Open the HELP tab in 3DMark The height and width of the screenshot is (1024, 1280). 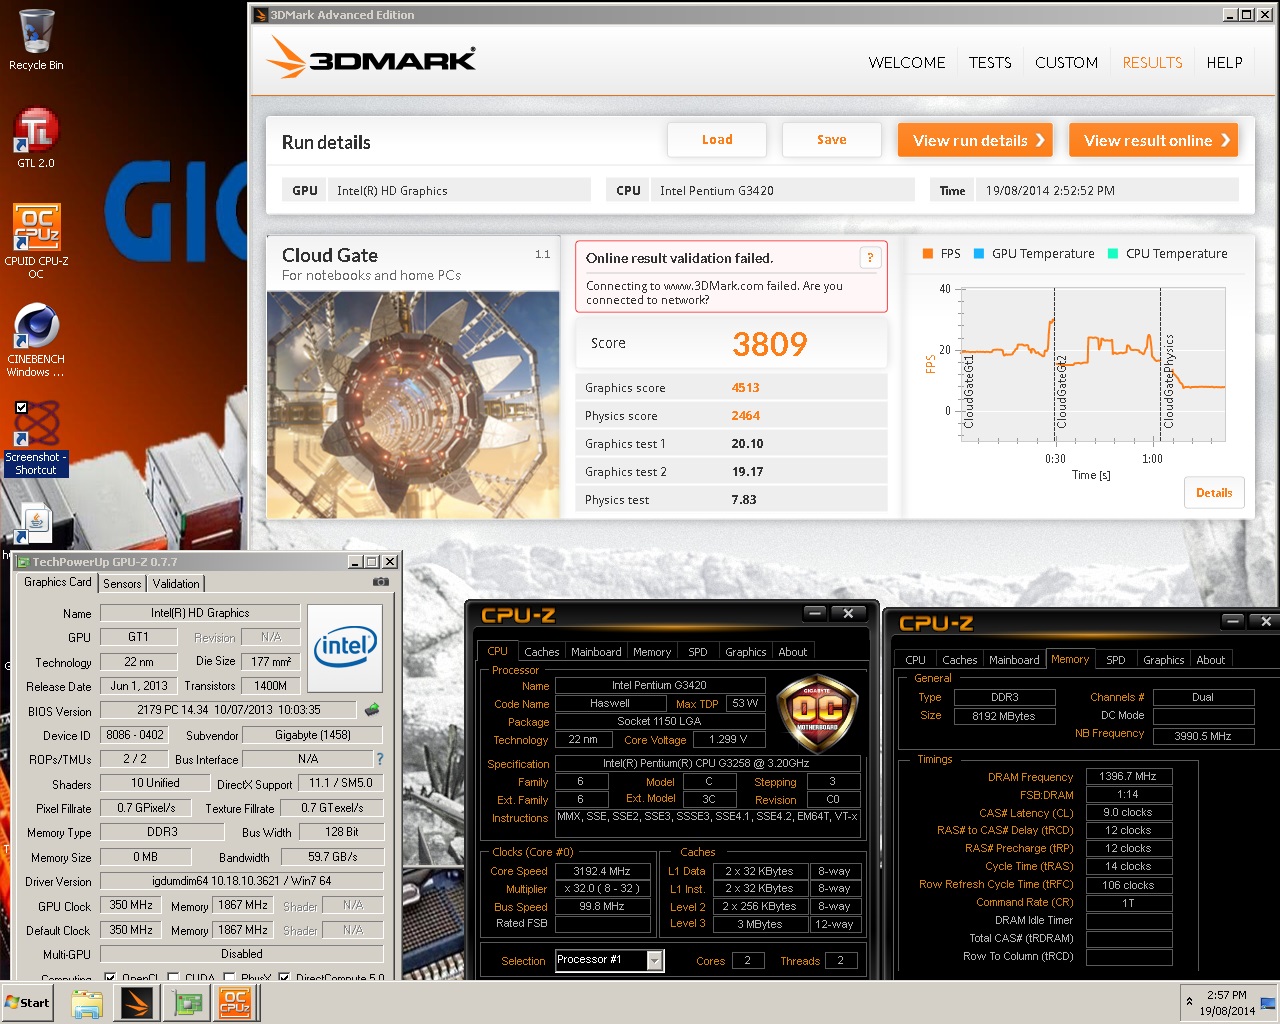(x=1224, y=62)
